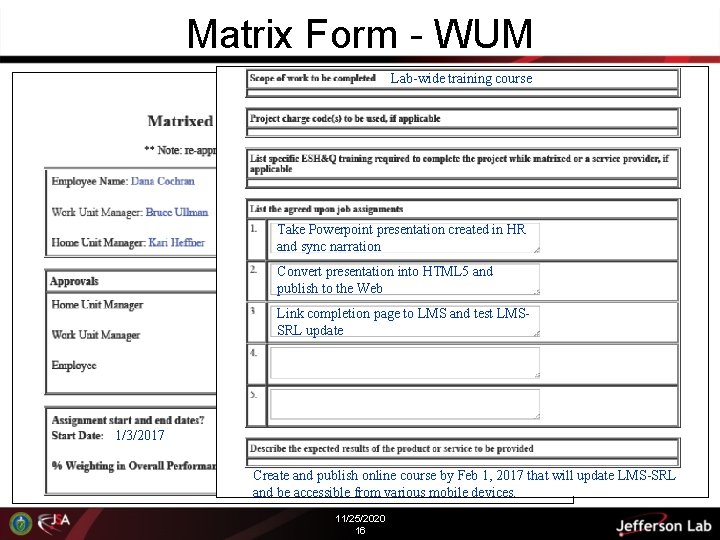Click the start date 1/3/2017
This screenshot has height=540, width=720.
point(140,435)
